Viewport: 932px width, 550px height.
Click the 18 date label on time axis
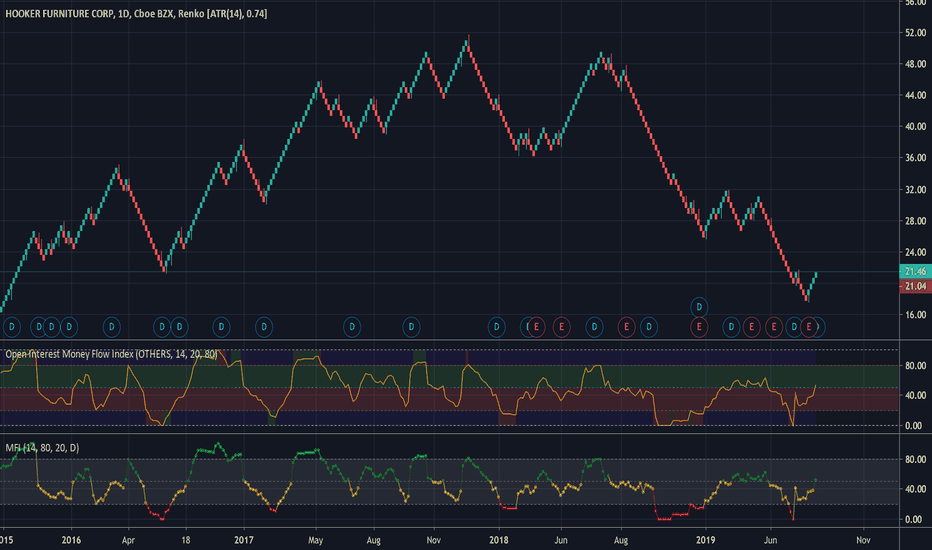[x=186, y=540]
